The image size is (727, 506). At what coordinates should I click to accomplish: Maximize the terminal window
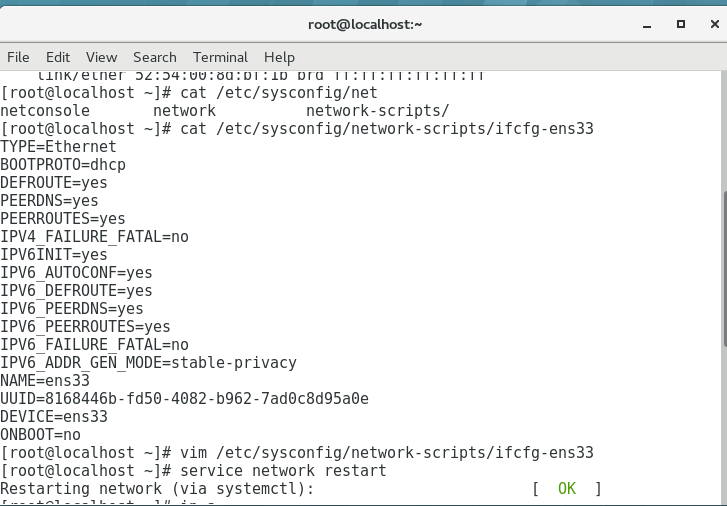tap(681, 24)
